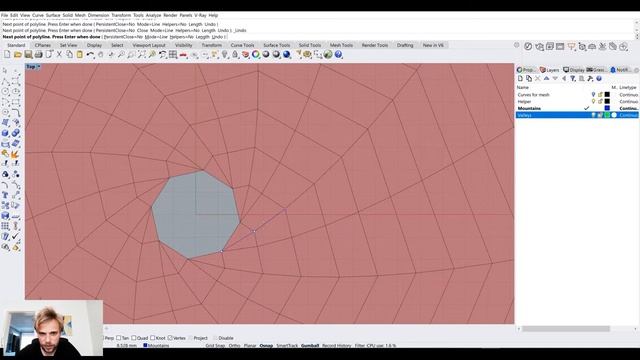Open a file using the folder icon
The image size is (640, 360).
[x=18, y=54]
